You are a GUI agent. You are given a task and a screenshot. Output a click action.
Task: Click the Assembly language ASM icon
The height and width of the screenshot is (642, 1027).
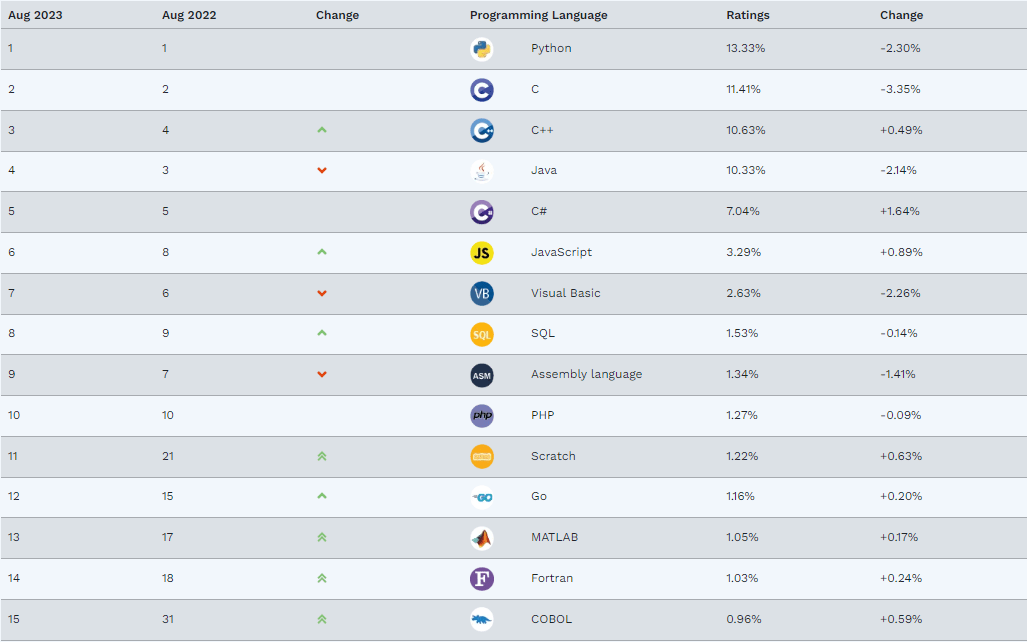click(x=482, y=375)
